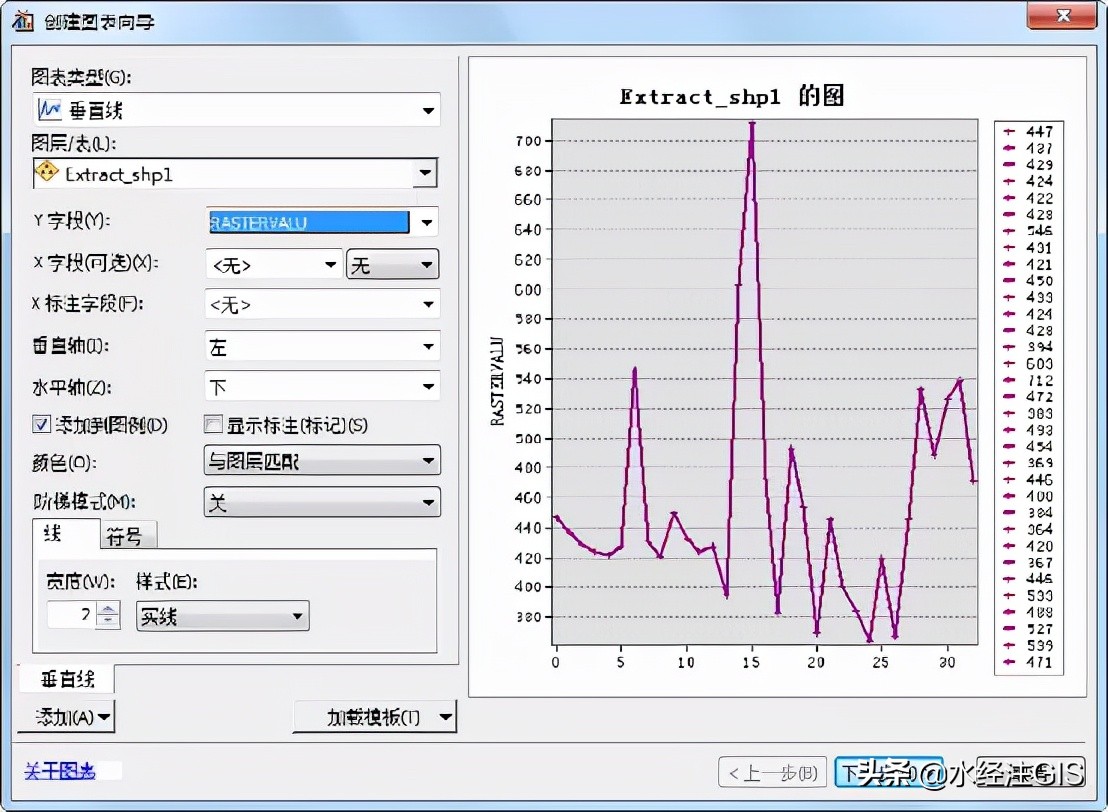
Task: Click the x-axis tick label 15
Action: (x=751, y=662)
